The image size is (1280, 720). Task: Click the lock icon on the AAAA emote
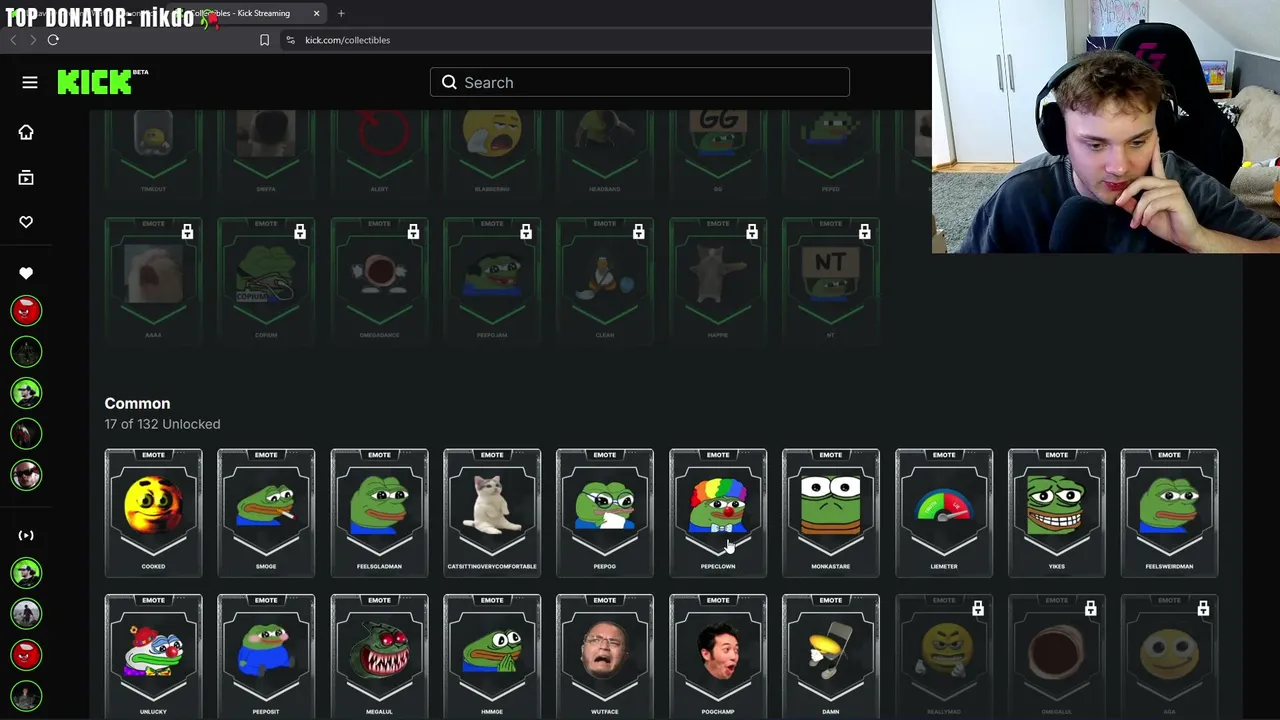pos(187,232)
